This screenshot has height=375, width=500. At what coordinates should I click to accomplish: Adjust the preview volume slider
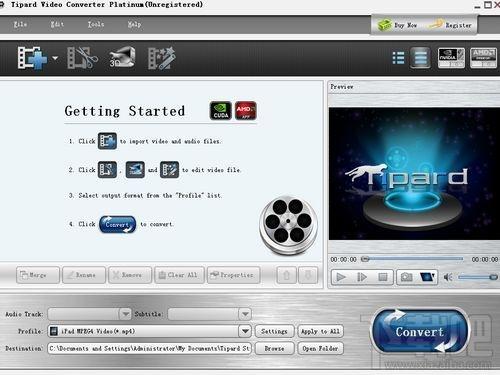(x=478, y=277)
